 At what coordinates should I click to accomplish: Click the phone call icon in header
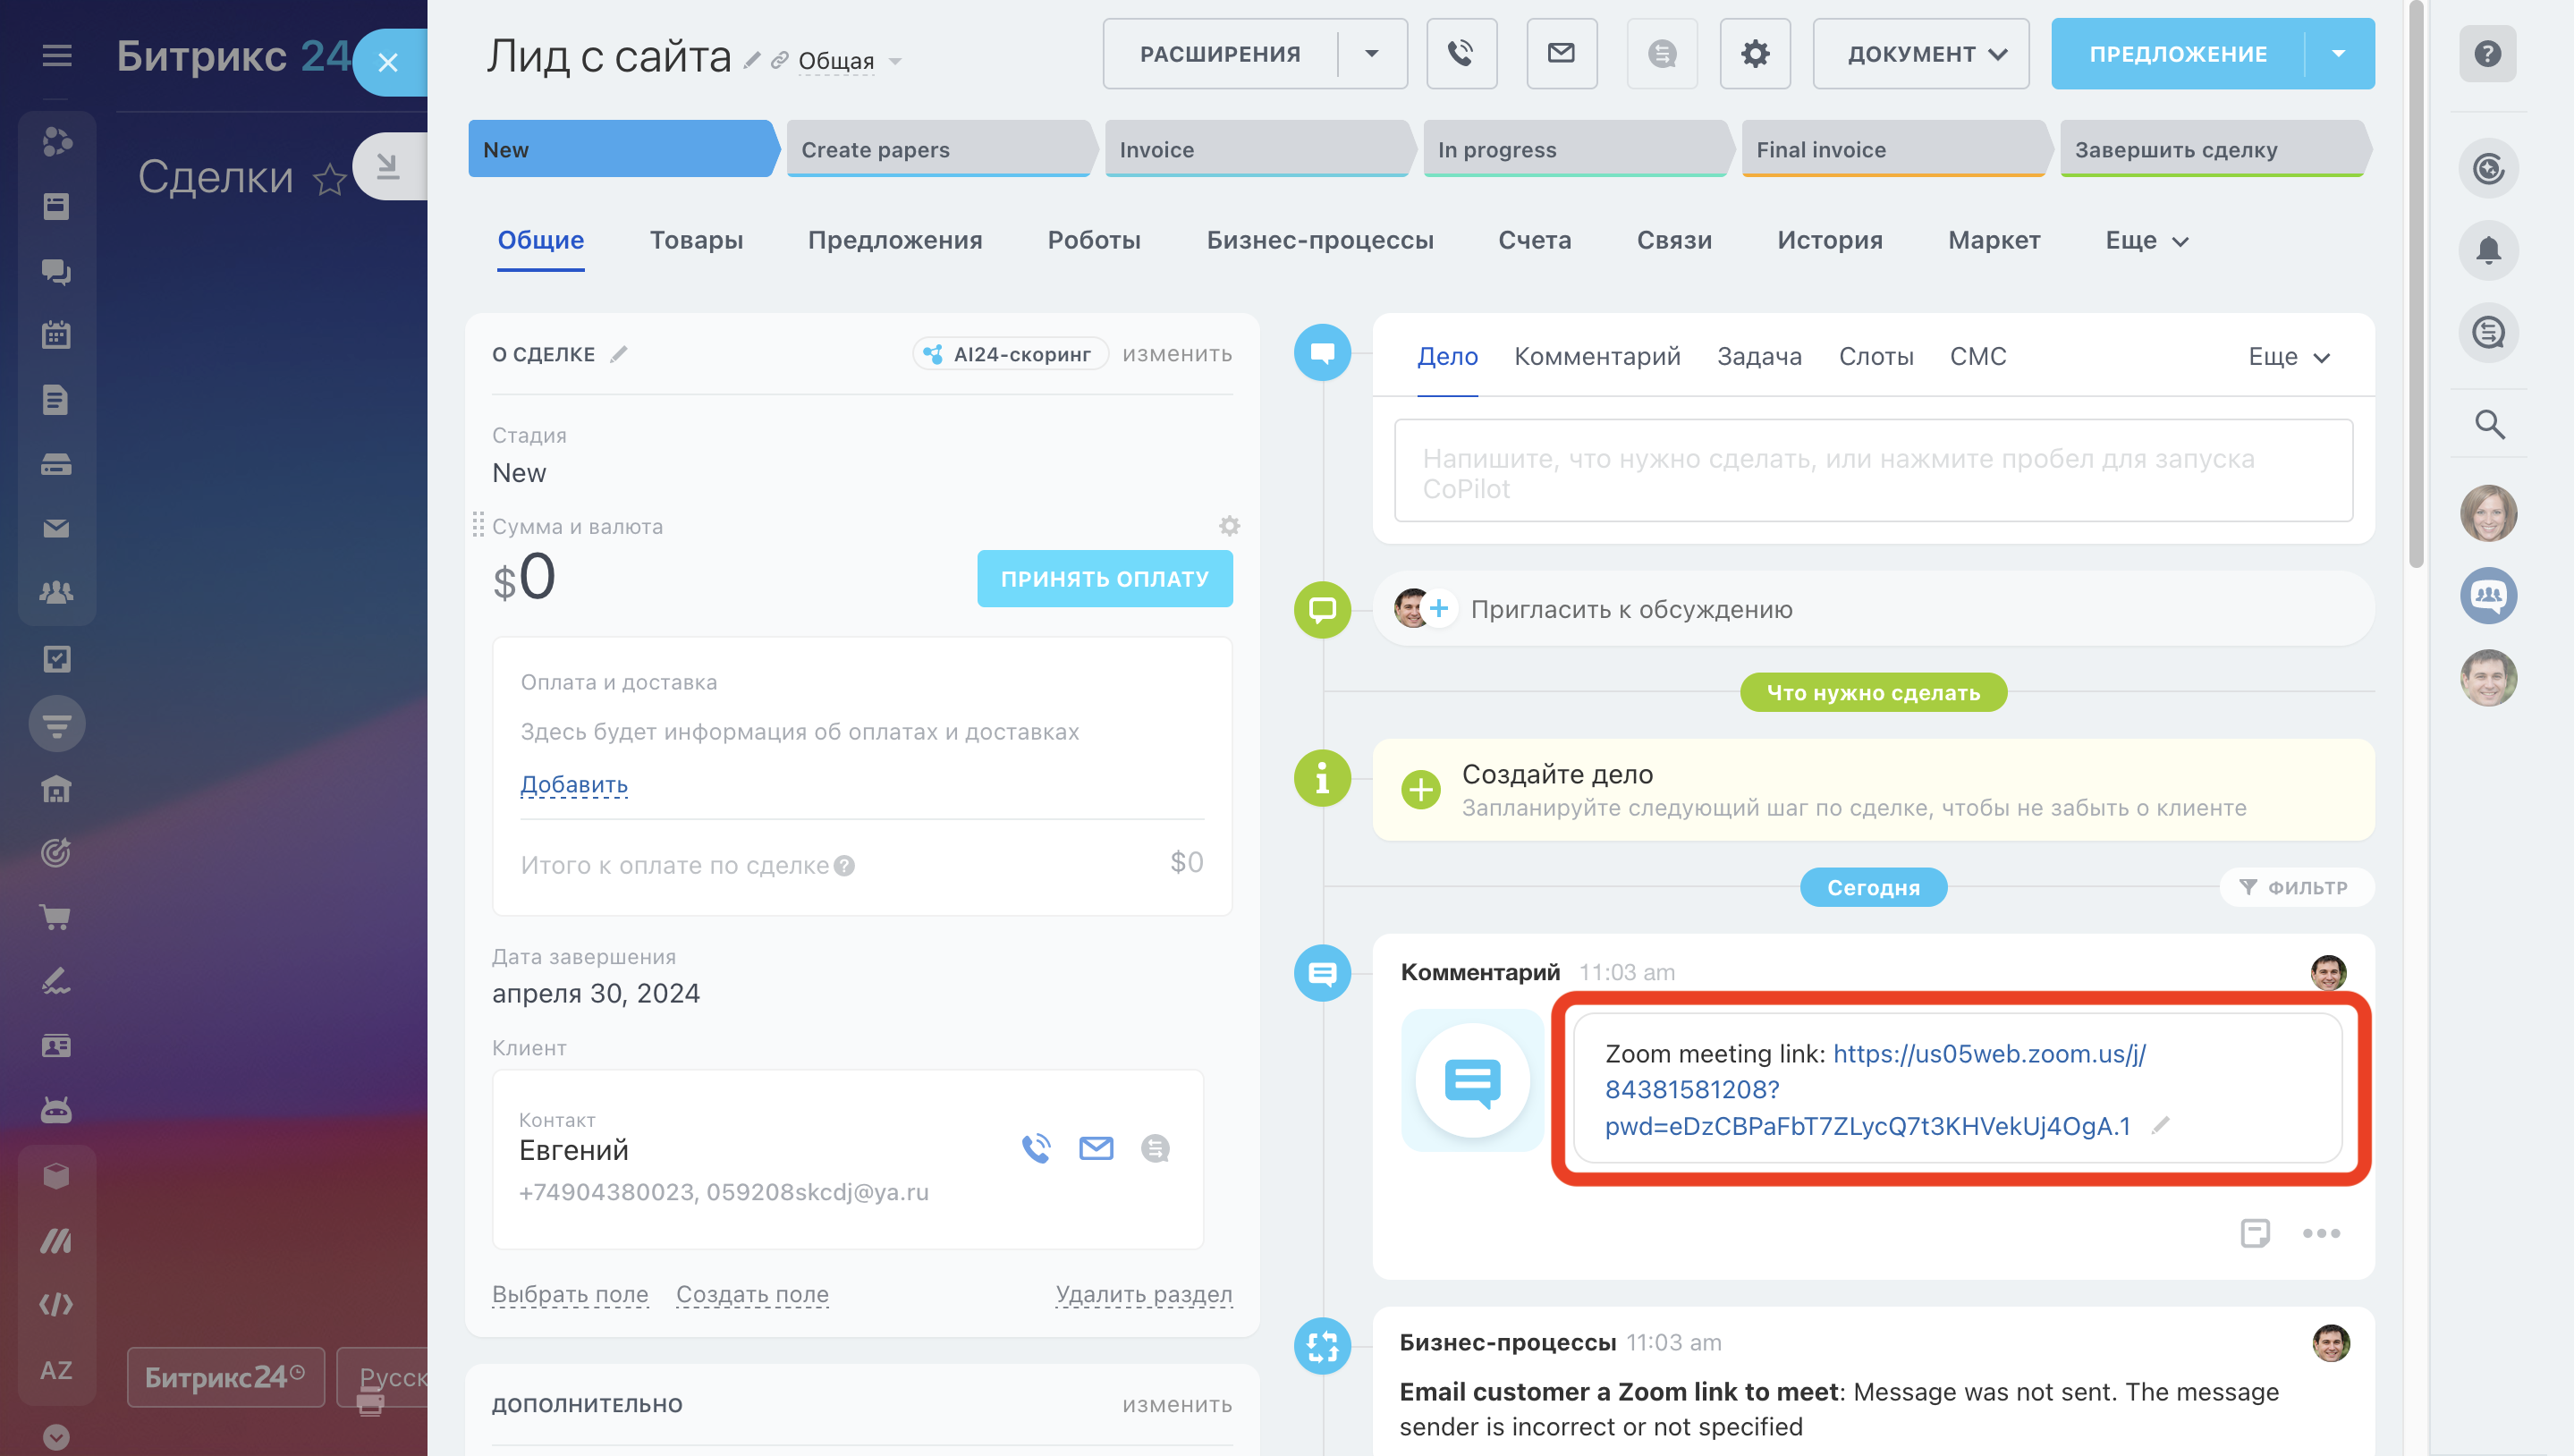(x=1461, y=54)
